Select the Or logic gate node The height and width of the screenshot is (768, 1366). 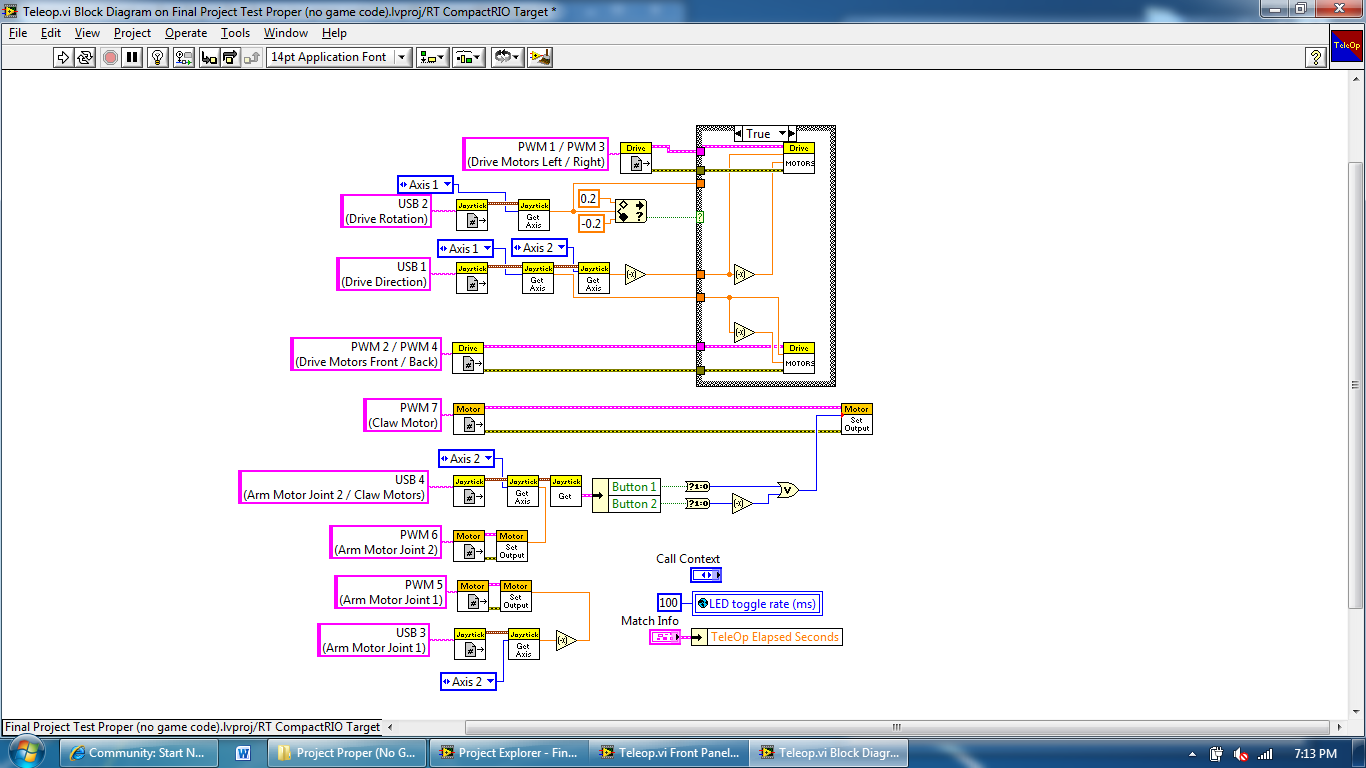coord(788,490)
